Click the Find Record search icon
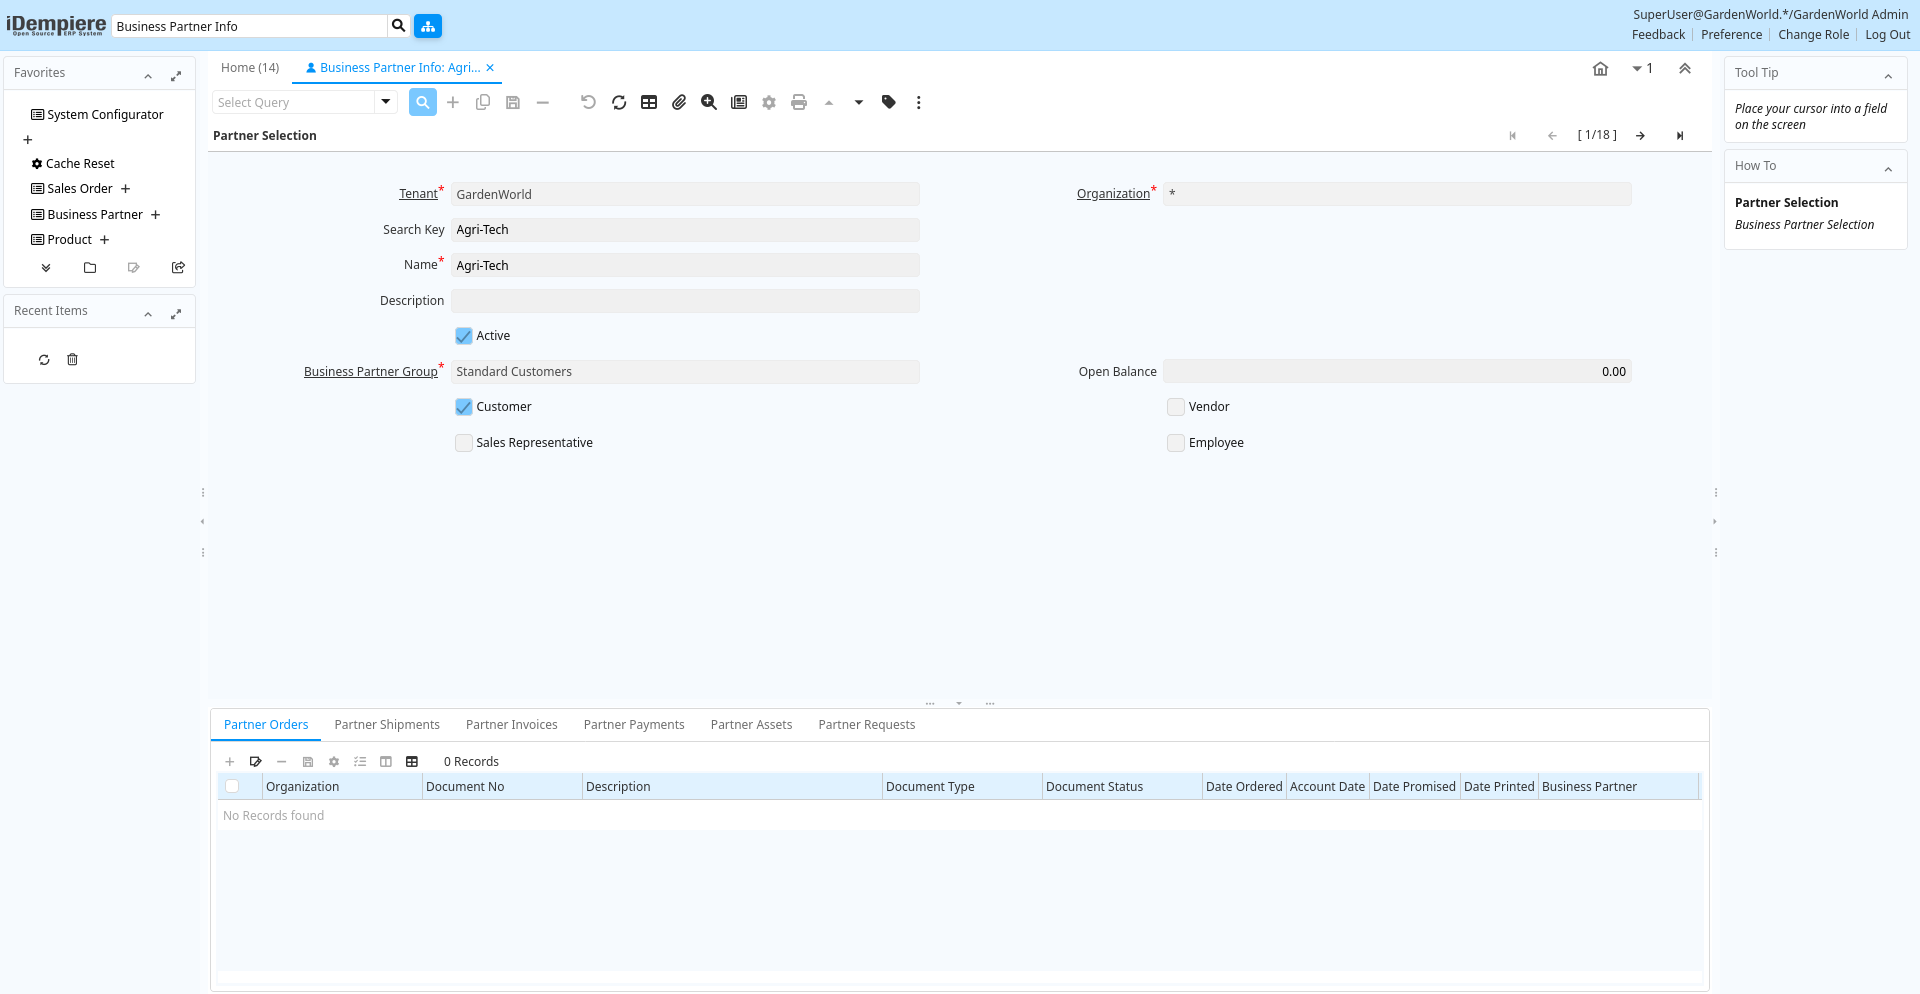The width and height of the screenshot is (1920, 994). coord(423,102)
